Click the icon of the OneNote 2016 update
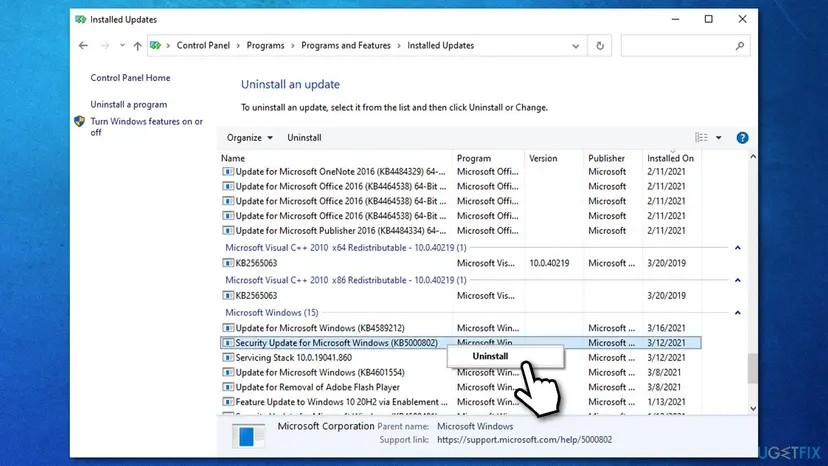The height and width of the screenshot is (466, 828). click(228, 172)
